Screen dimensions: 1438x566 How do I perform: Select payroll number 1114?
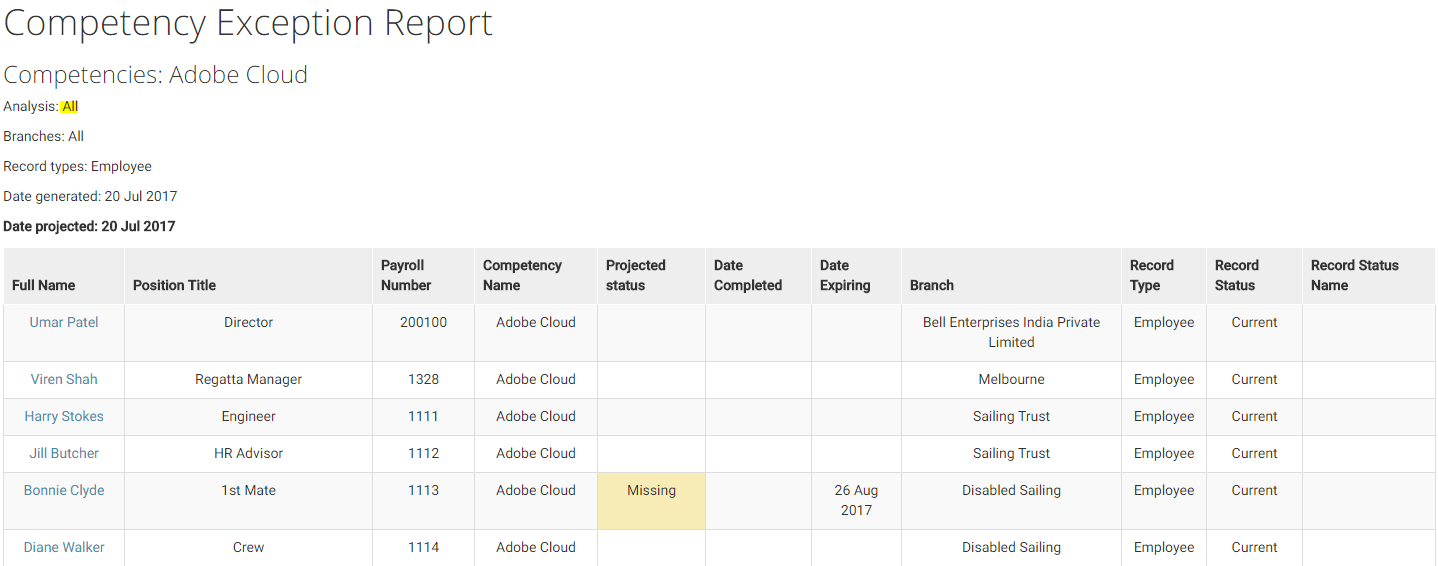click(424, 547)
